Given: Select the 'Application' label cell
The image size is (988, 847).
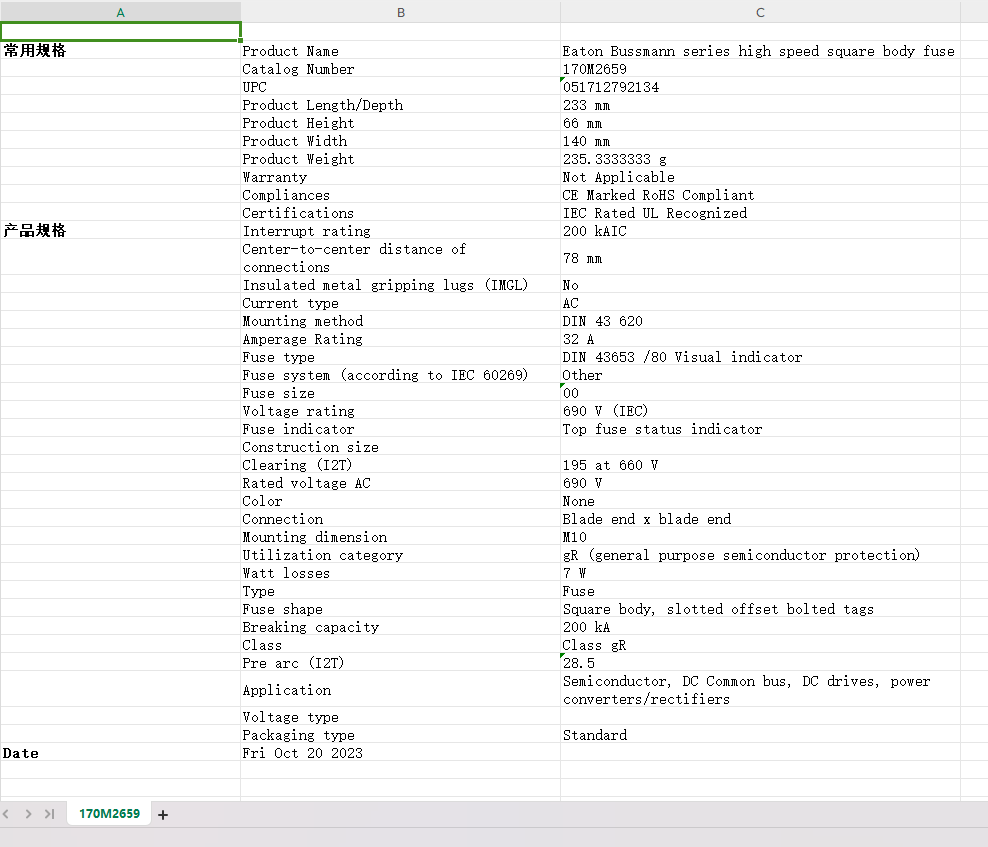Looking at the screenshot, I should (401, 690).
